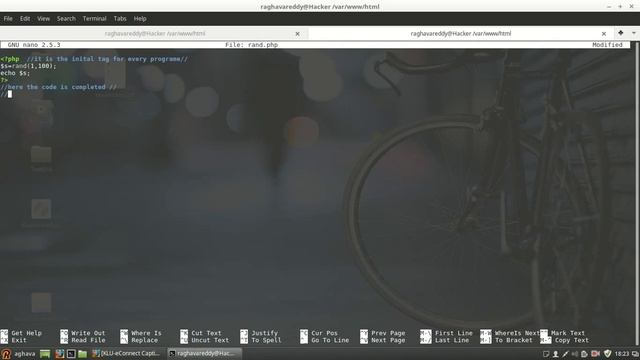Click the Read File shortcut label
Screen dimensions: 640x360
tap(88, 340)
